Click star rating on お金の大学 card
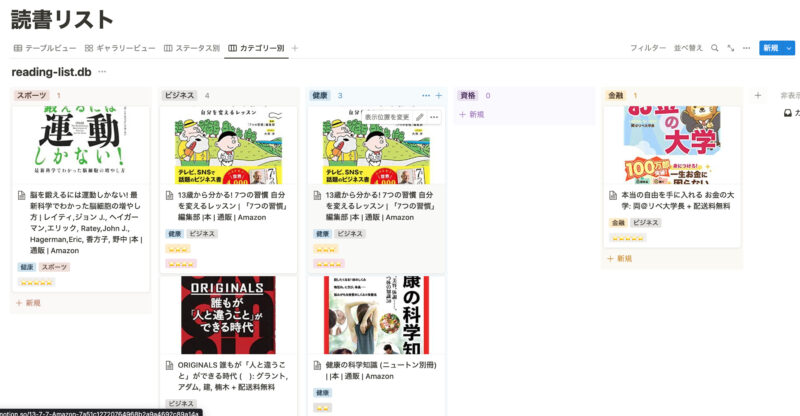Screen dimensions: 800x416 pyautogui.click(x=628, y=238)
